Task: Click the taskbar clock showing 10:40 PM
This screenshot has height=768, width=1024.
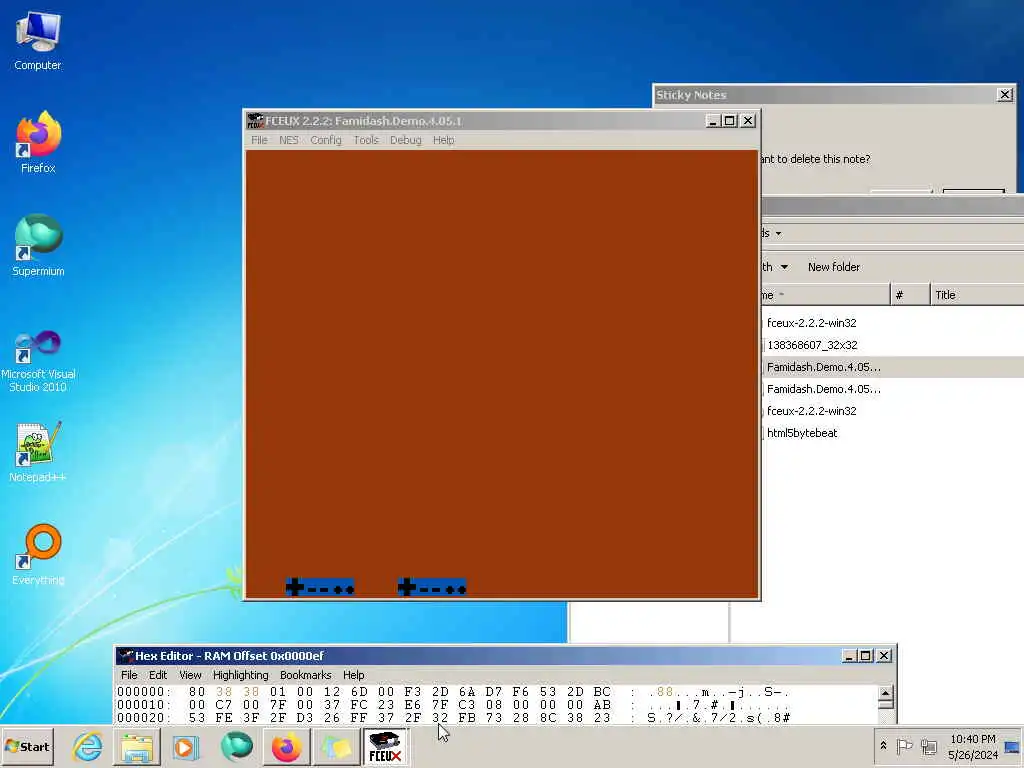Action: pyautogui.click(x=972, y=746)
